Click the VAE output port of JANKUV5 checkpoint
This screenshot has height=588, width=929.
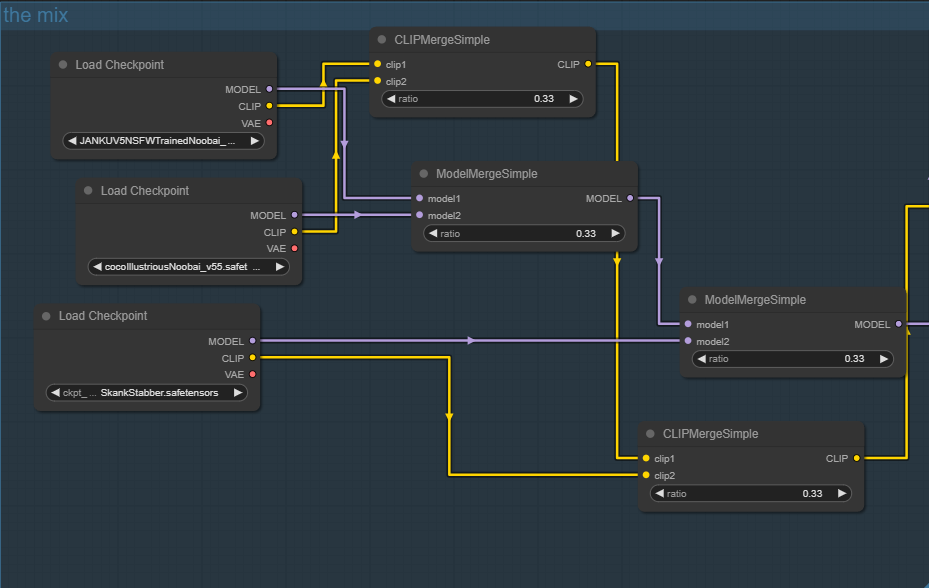(x=269, y=123)
